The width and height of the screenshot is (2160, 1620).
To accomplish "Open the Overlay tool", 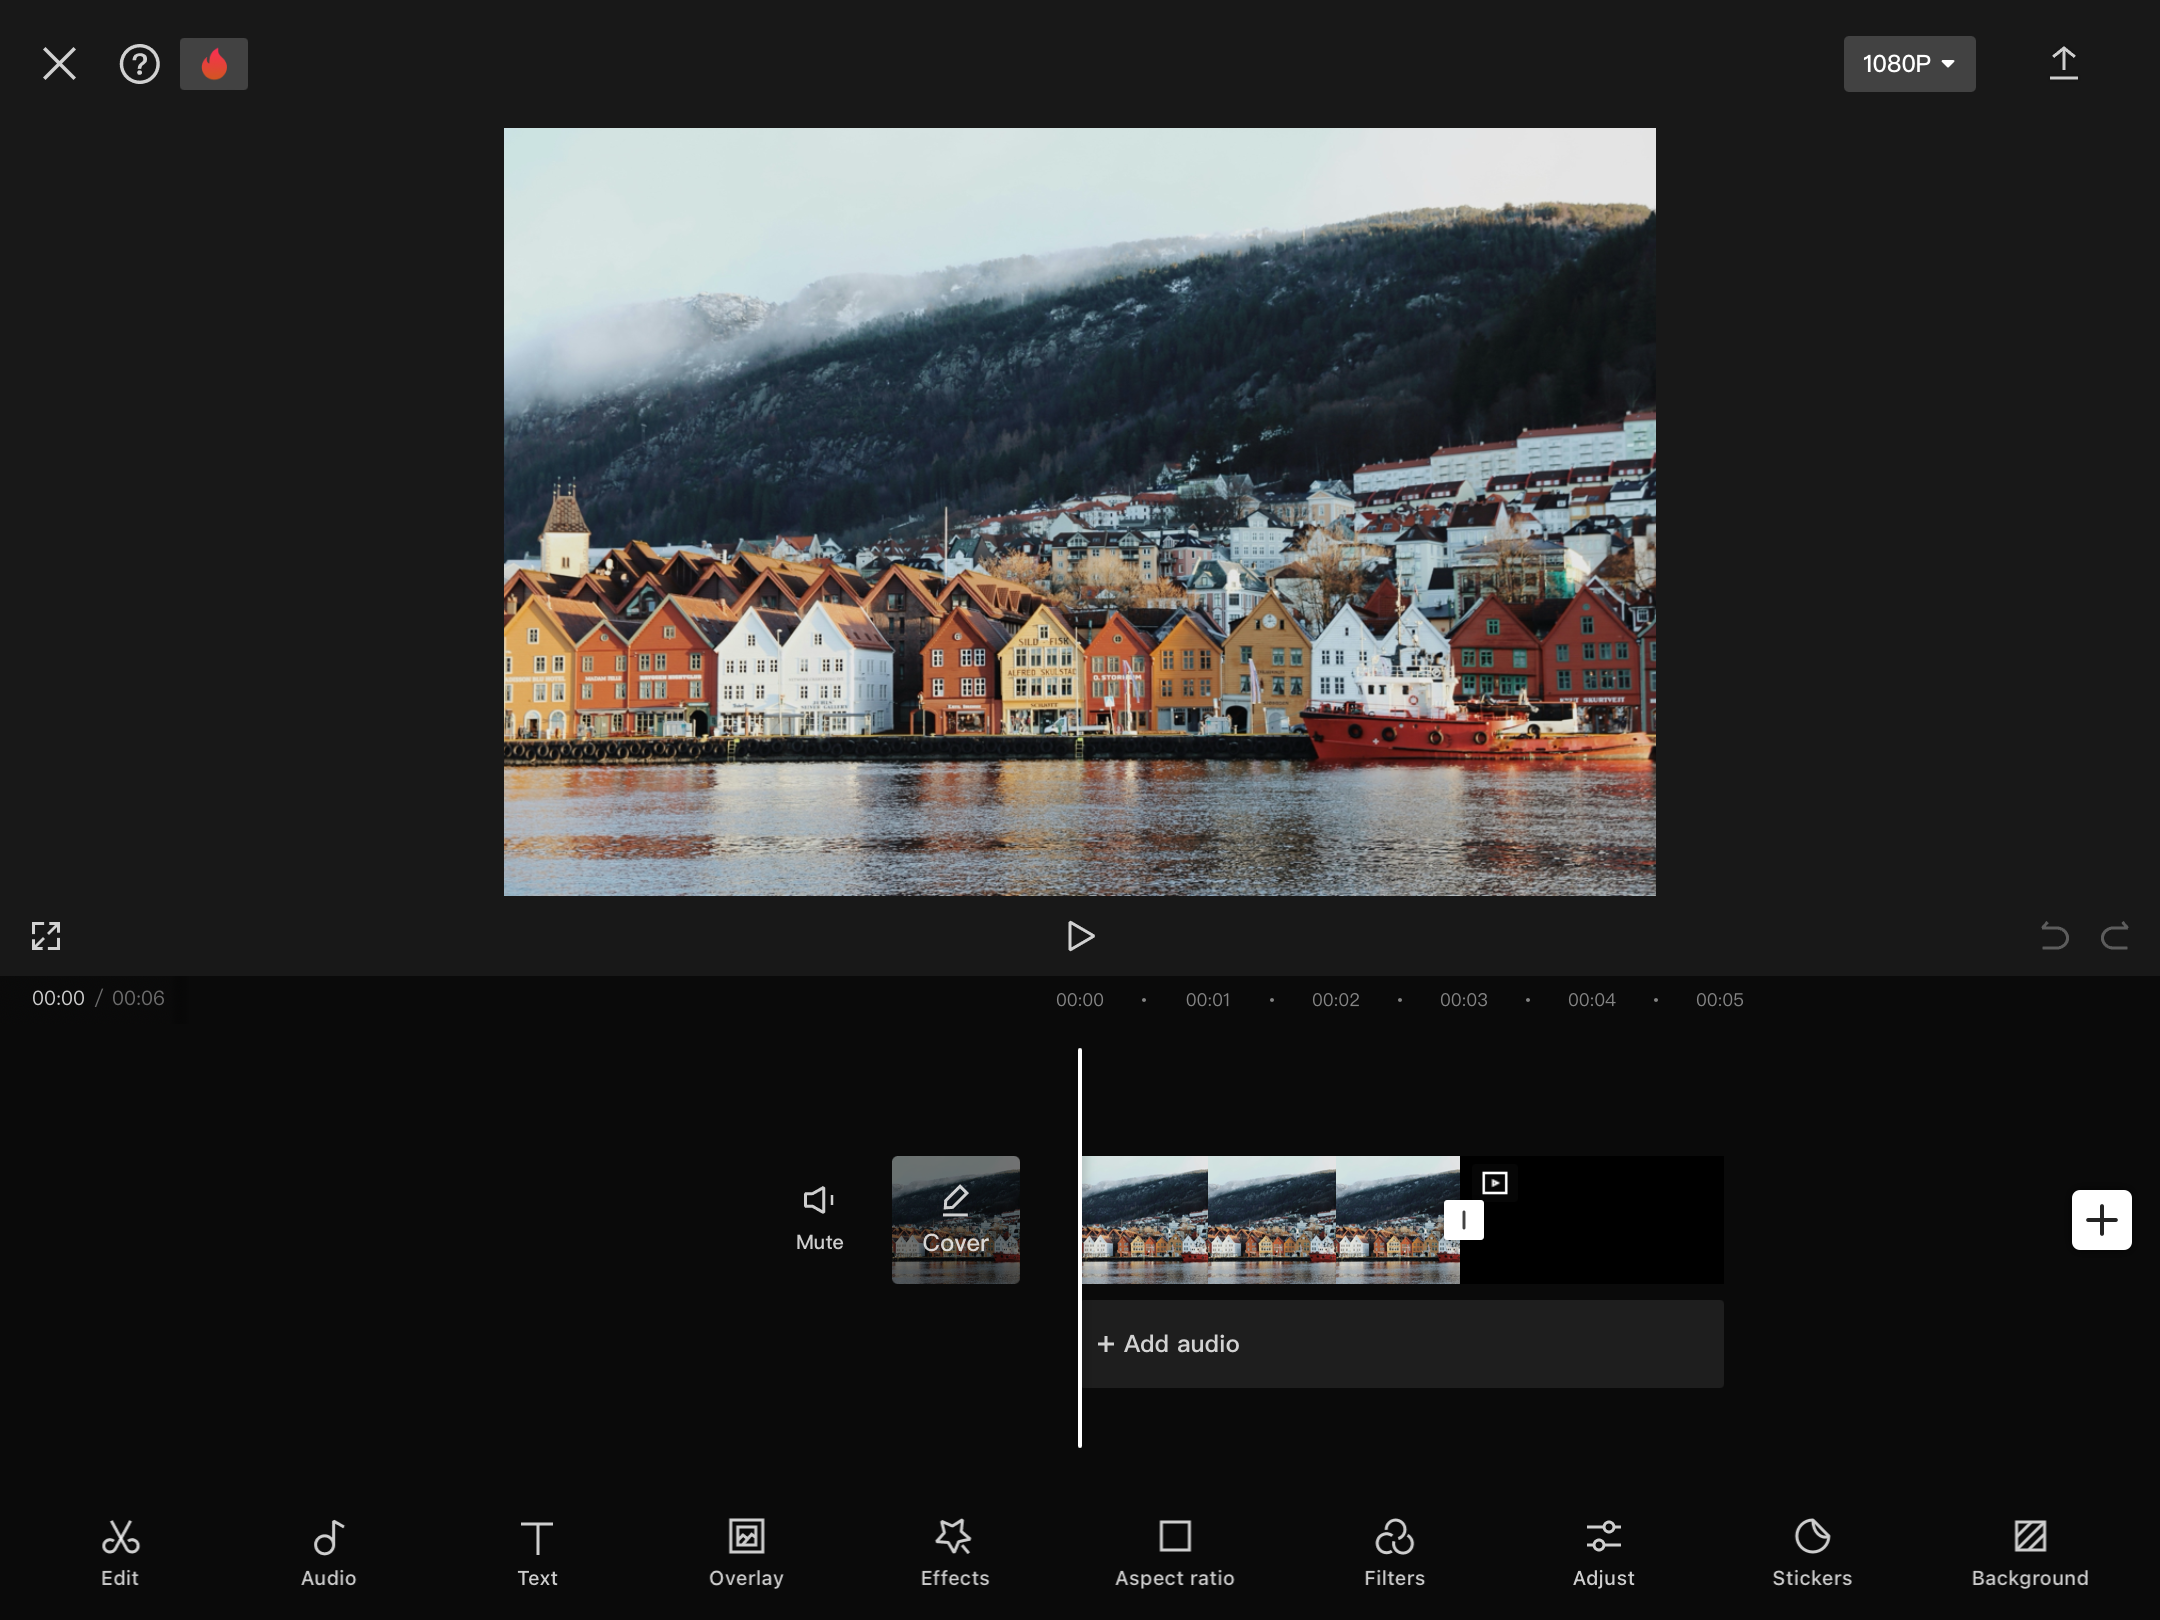I will click(746, 1552).
